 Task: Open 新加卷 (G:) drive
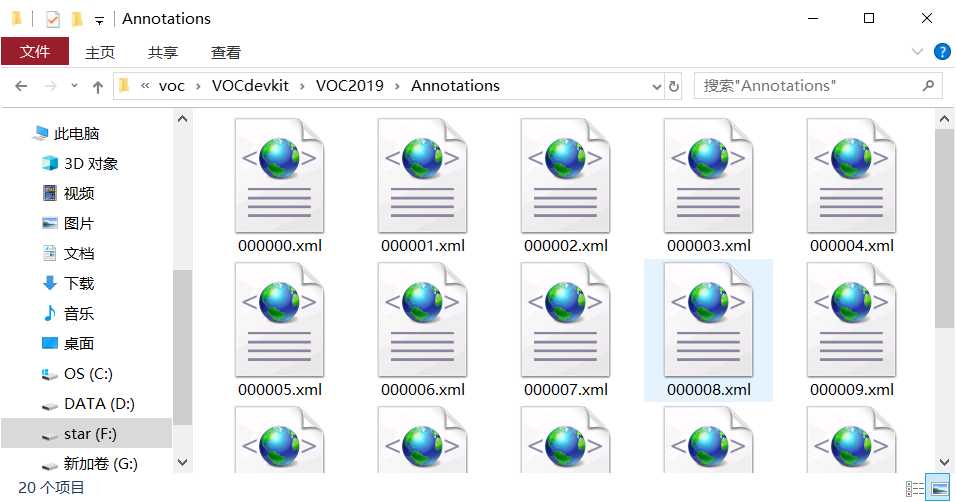(x=90, y=464)
